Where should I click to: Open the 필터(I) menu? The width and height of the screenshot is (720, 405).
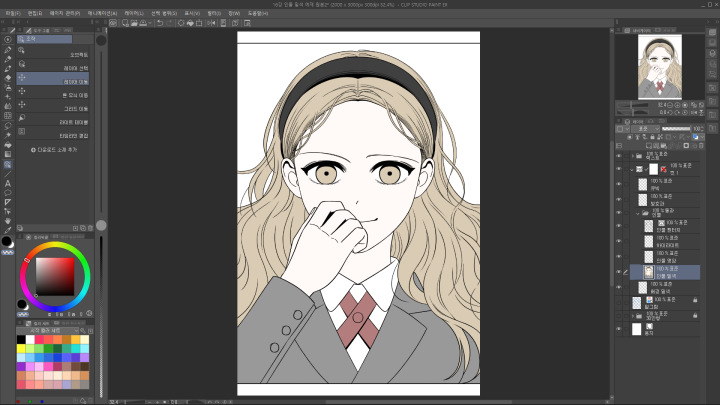[214, 13]
